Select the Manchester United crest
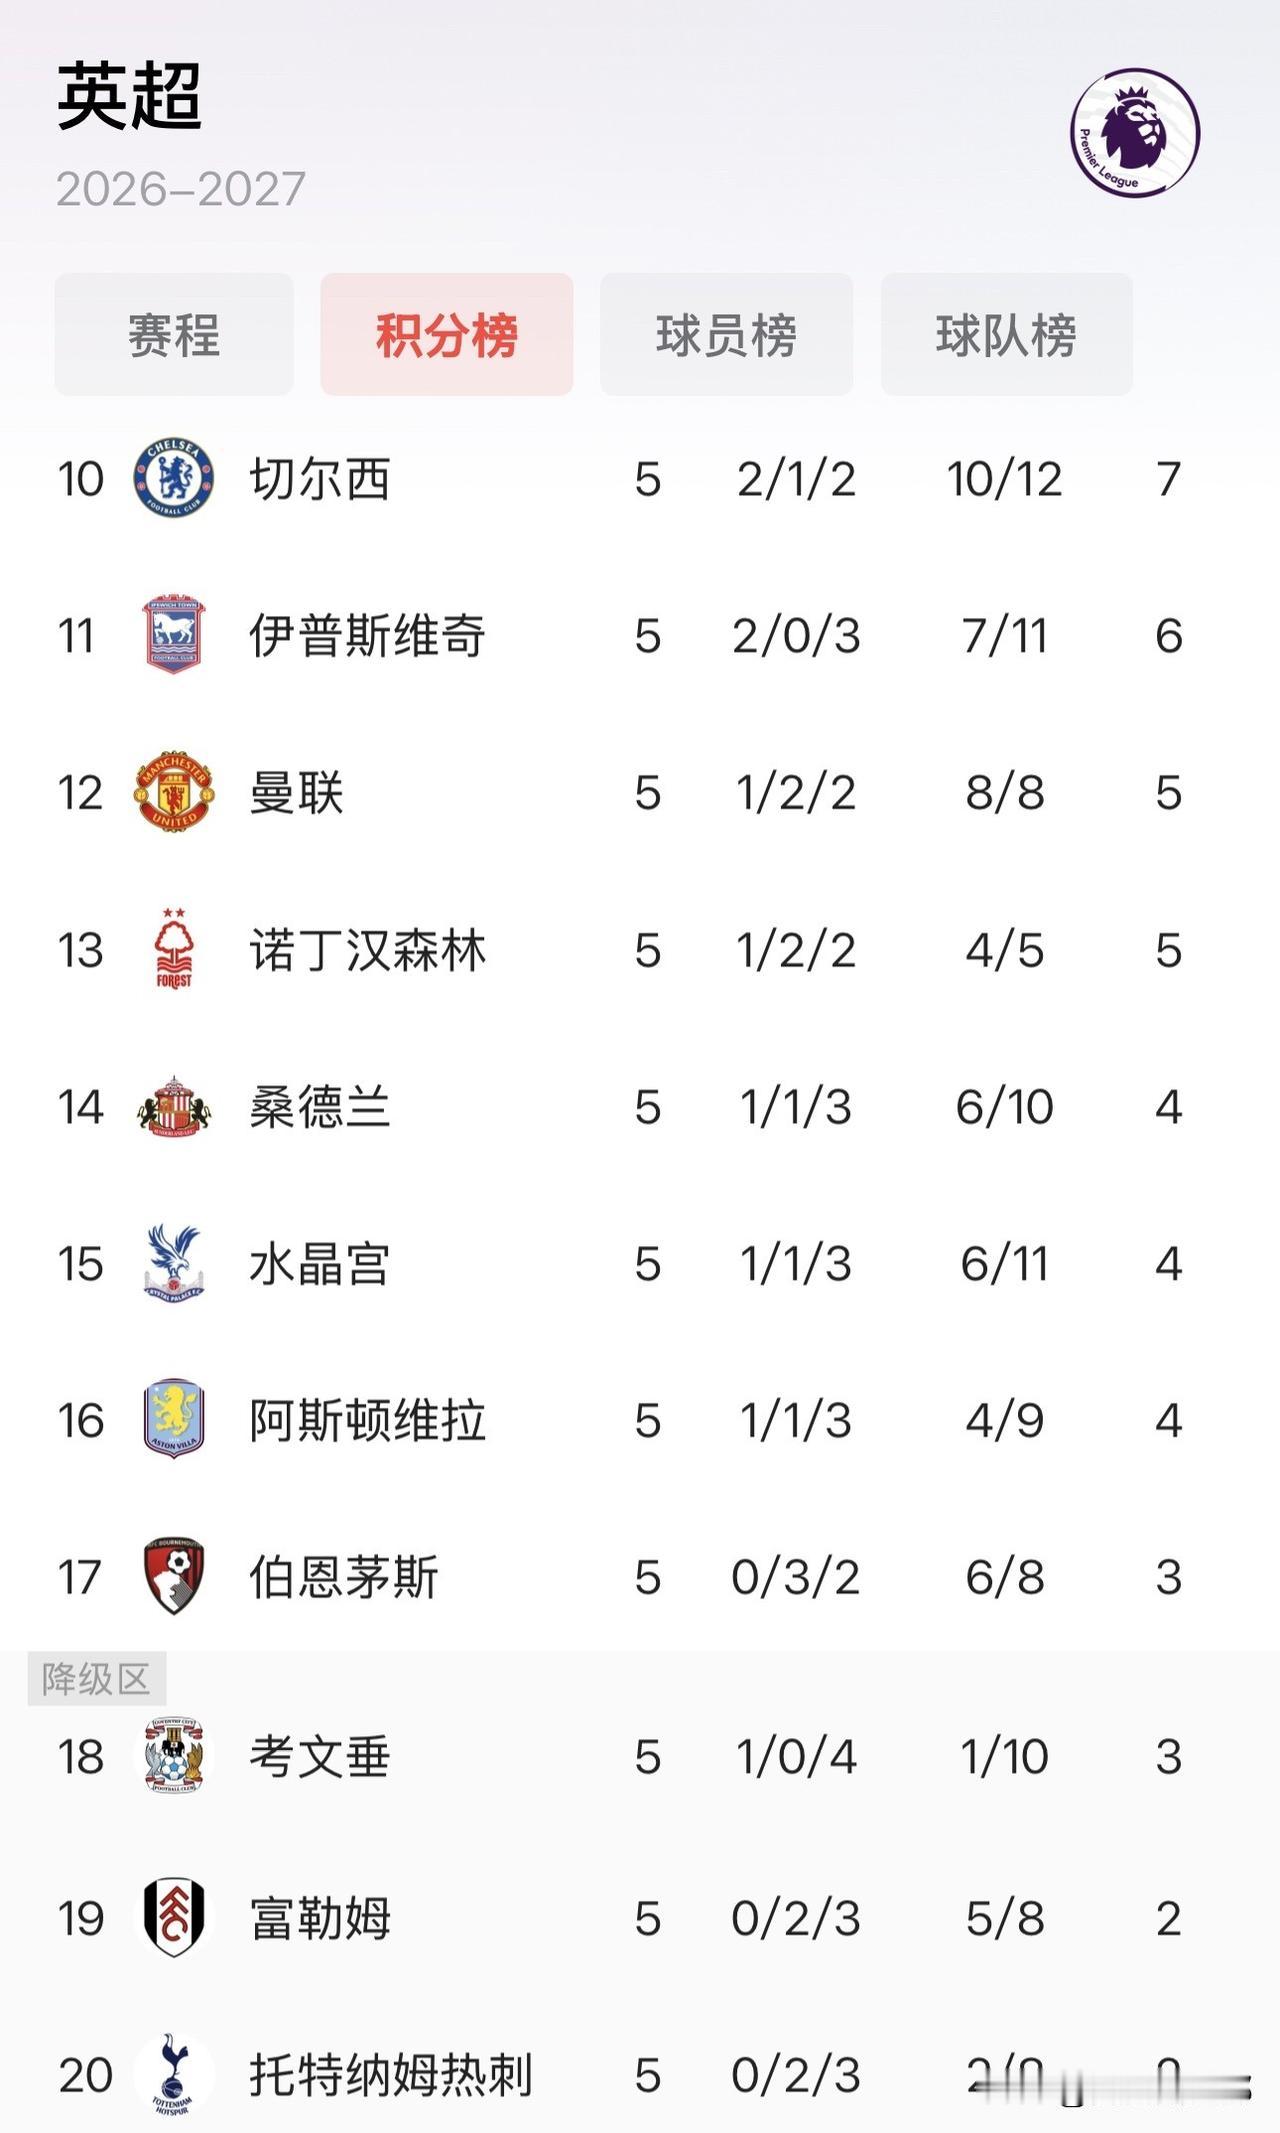Viewport: 1280px width, 2133px height. point(174,792)
